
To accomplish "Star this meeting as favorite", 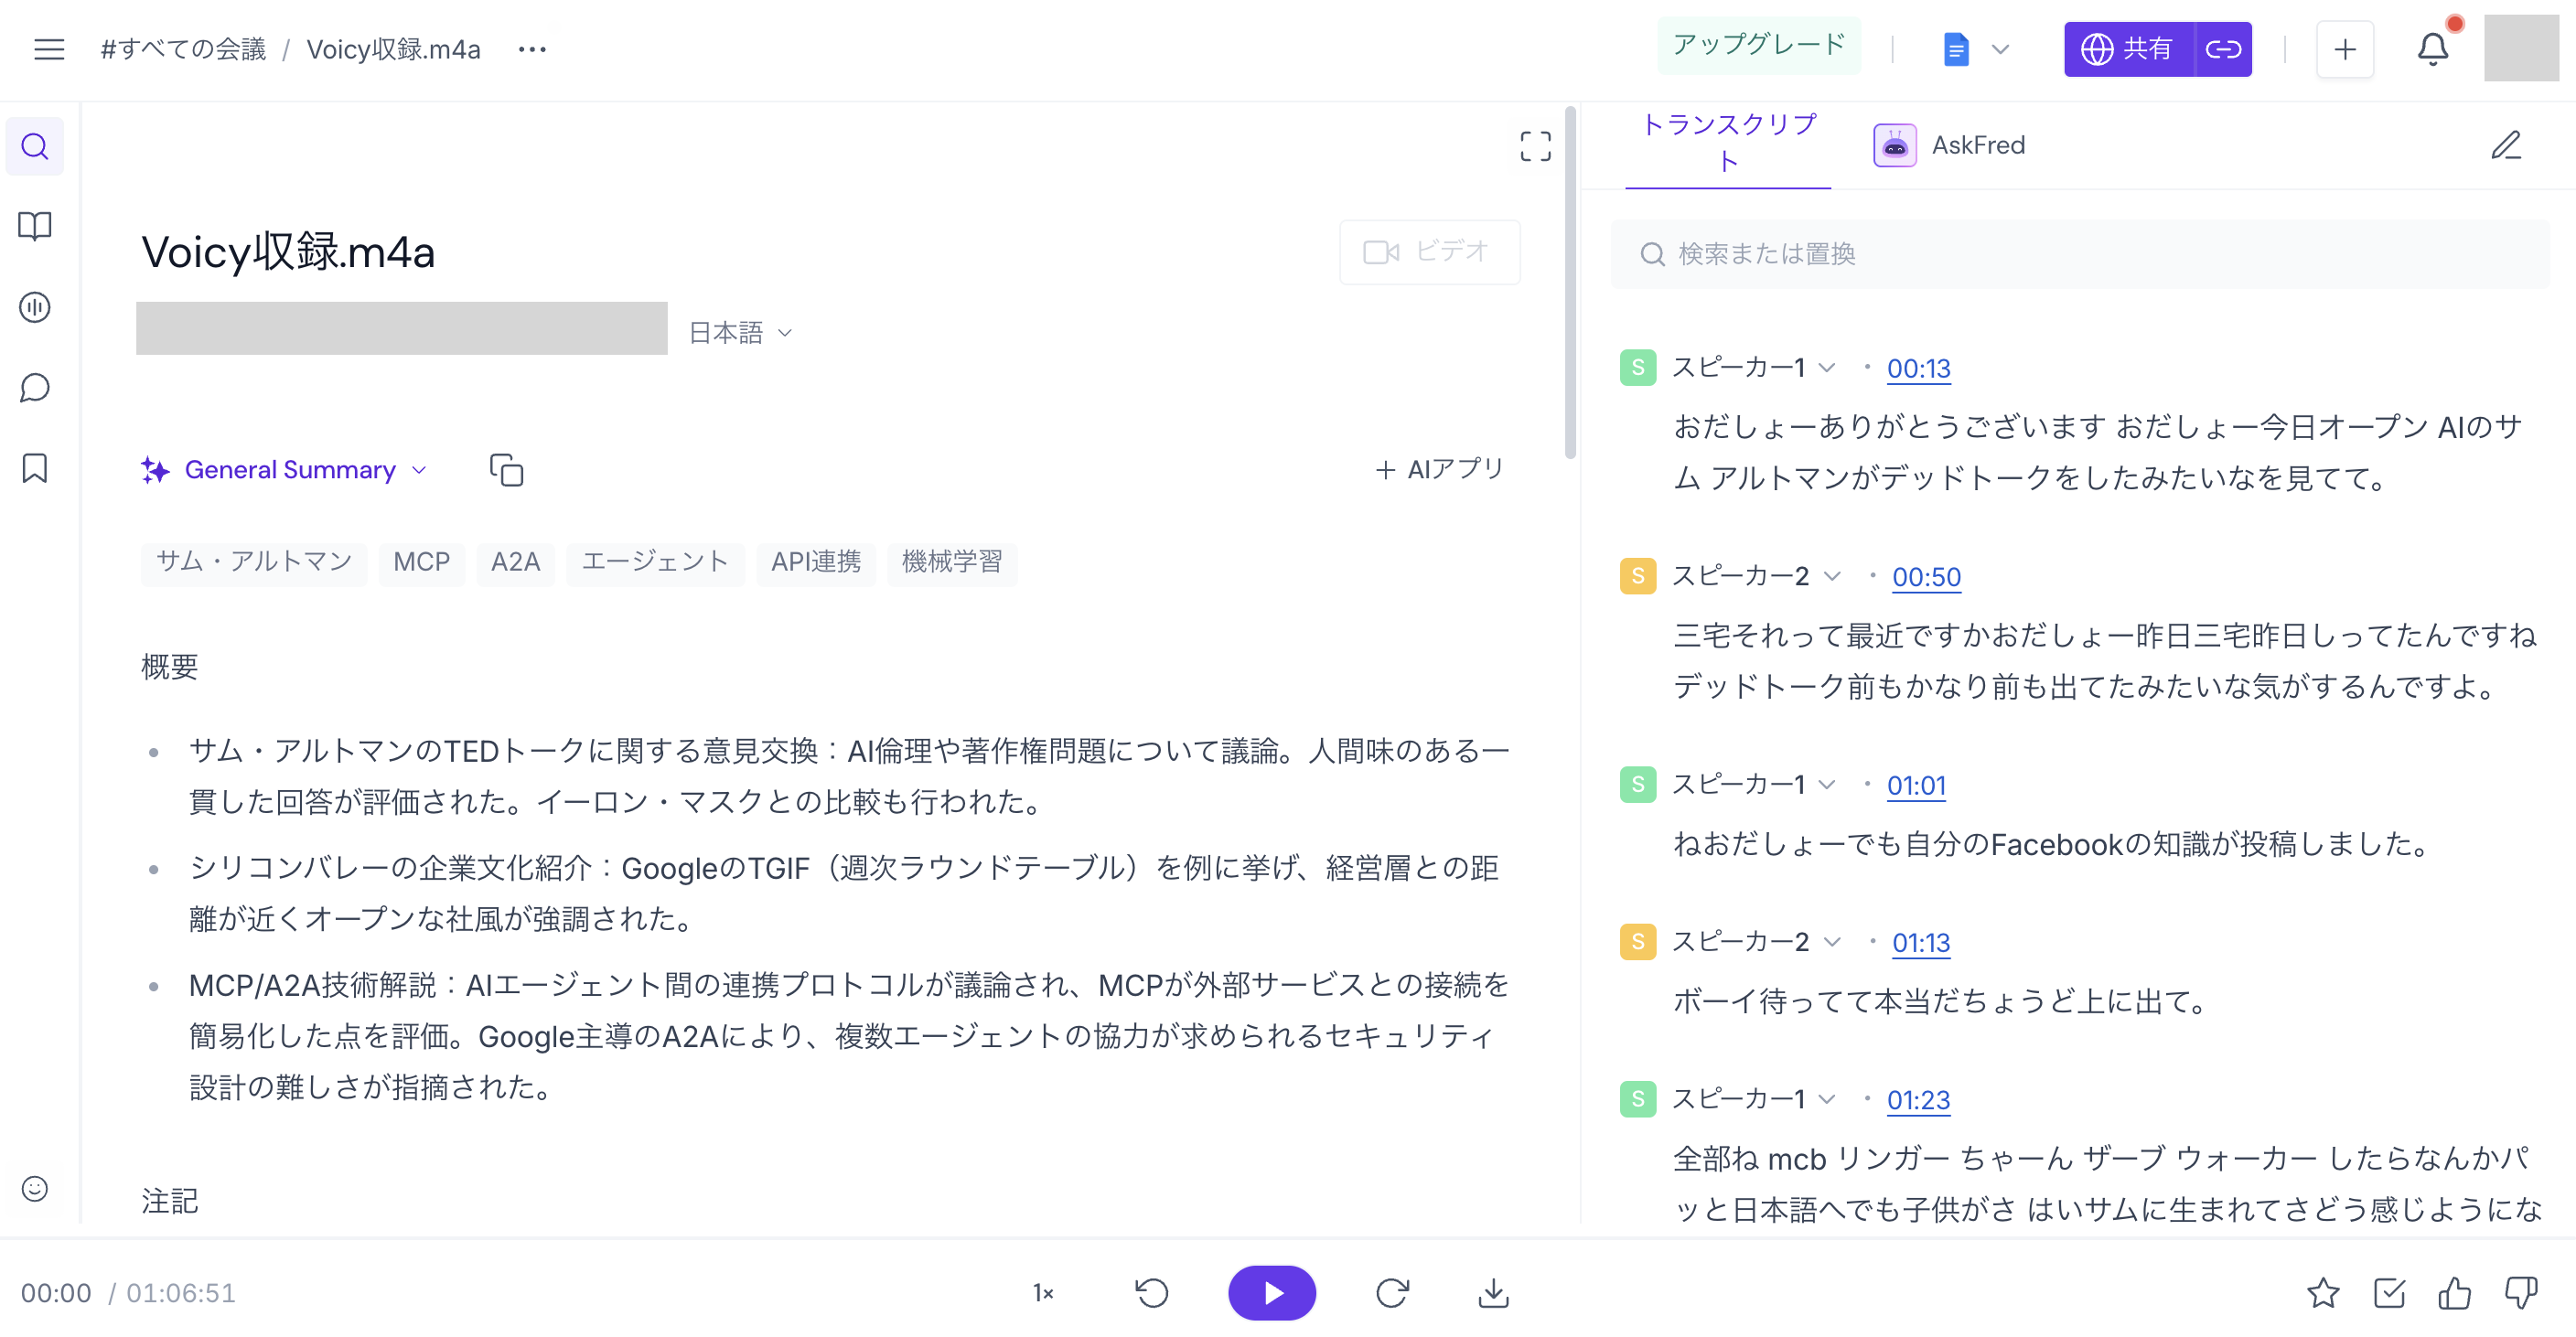I will pos(2326,1292).
